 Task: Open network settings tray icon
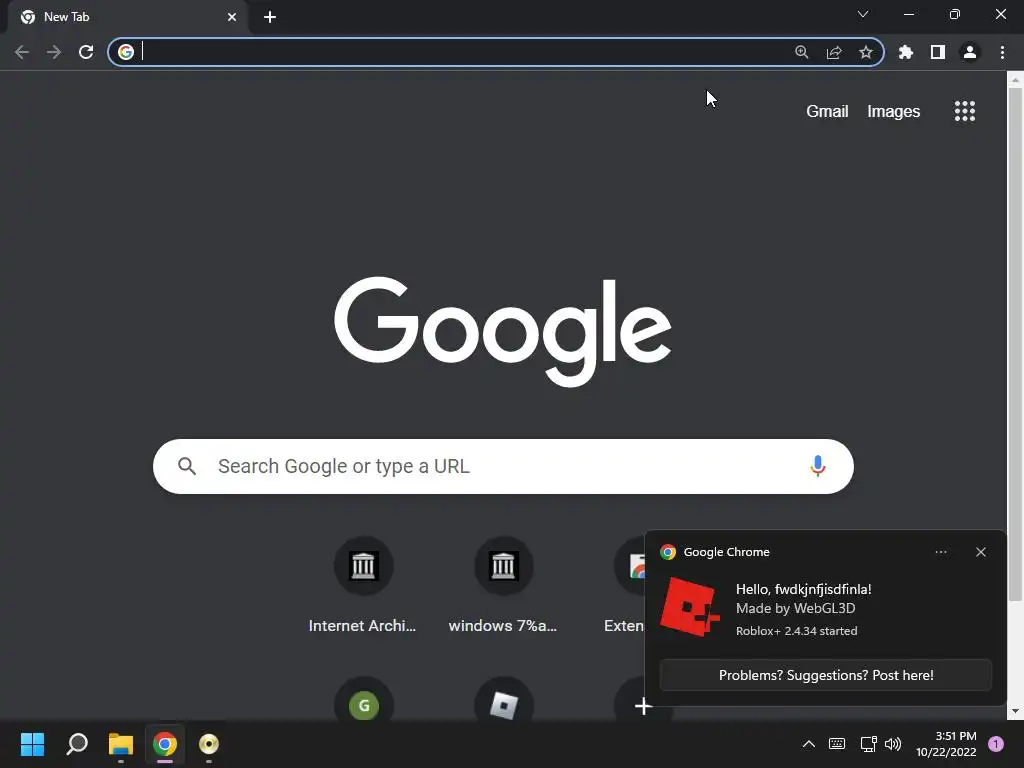868,744
